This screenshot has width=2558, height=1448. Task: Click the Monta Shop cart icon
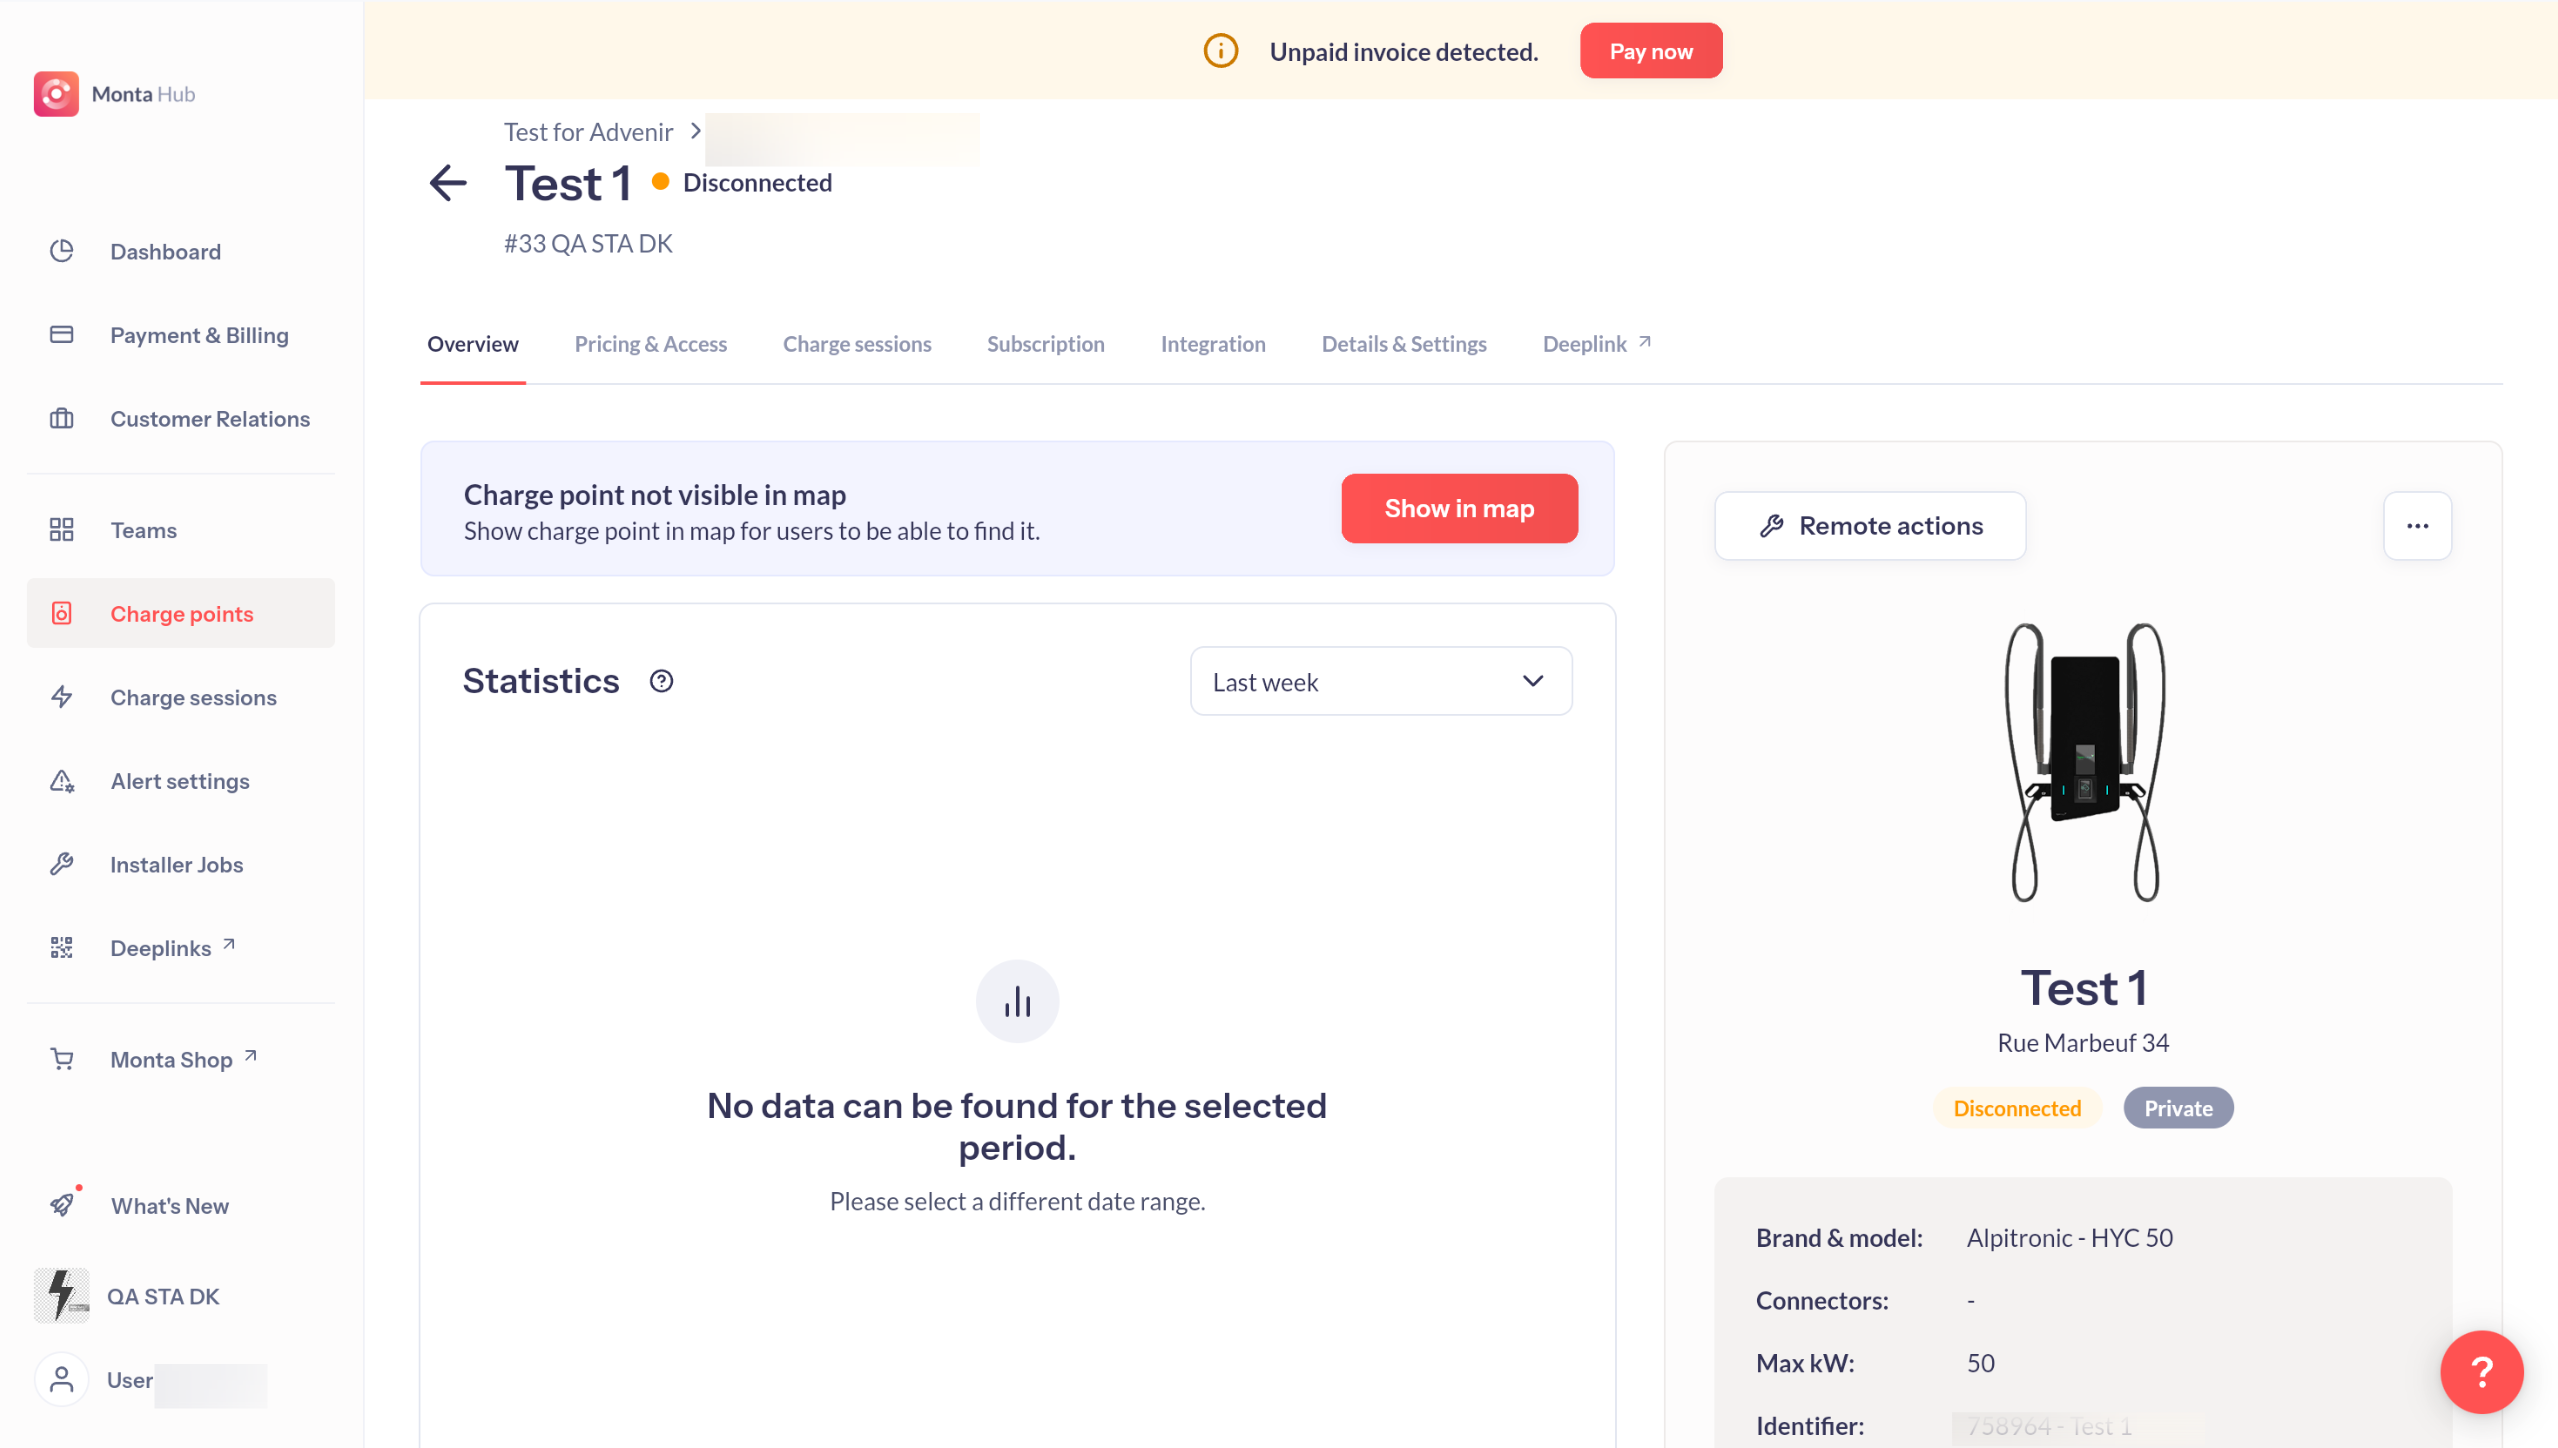coord(62,1058)
